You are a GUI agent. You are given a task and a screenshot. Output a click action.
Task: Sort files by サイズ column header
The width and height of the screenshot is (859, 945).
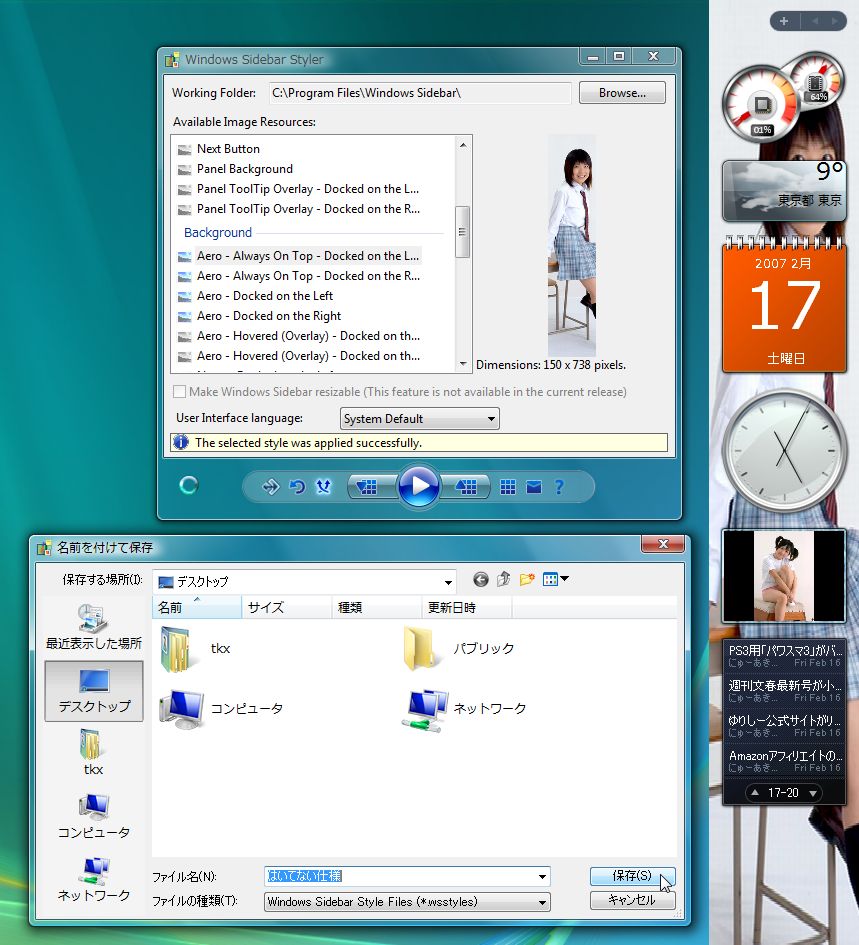287,607
